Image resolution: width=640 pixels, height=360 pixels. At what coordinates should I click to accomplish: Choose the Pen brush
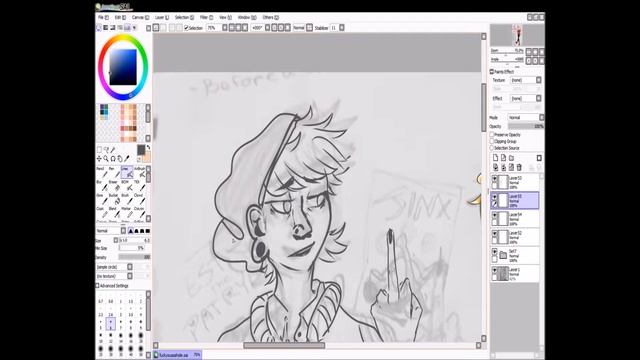(114, 172)
